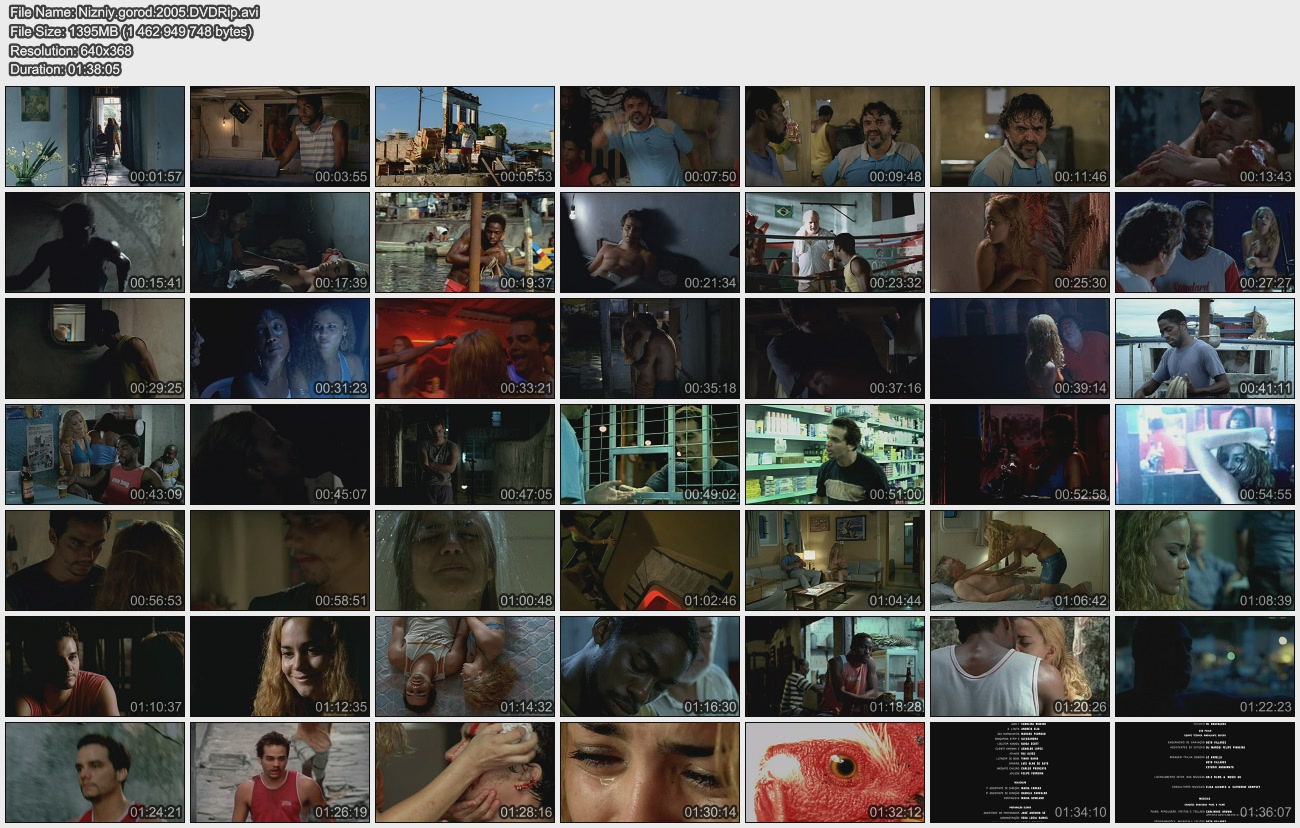This screenshot has height=828, width=1300.
Task: Click the pharmacy shelves thumbnail at 00:51:00
Action: (x=835, y=454)
